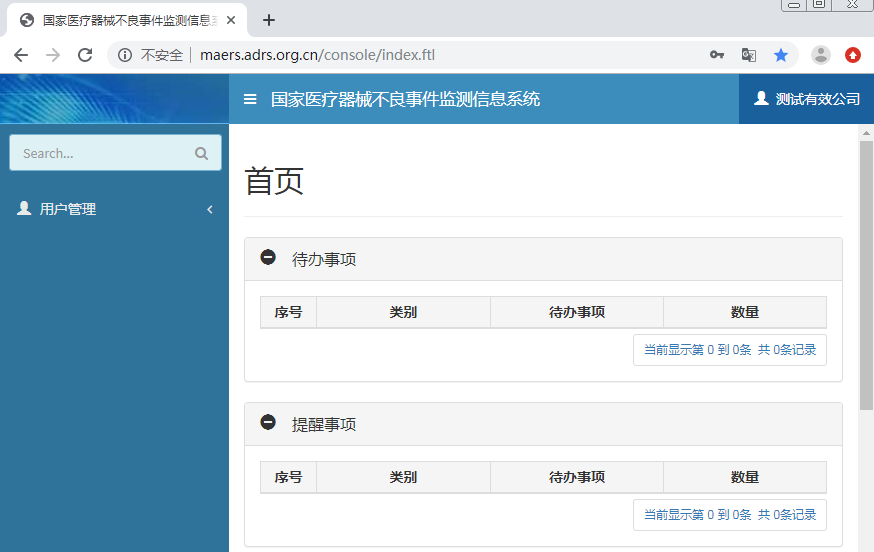
Task: Click the 不安全 site info indicator
Action: point(151,55)
